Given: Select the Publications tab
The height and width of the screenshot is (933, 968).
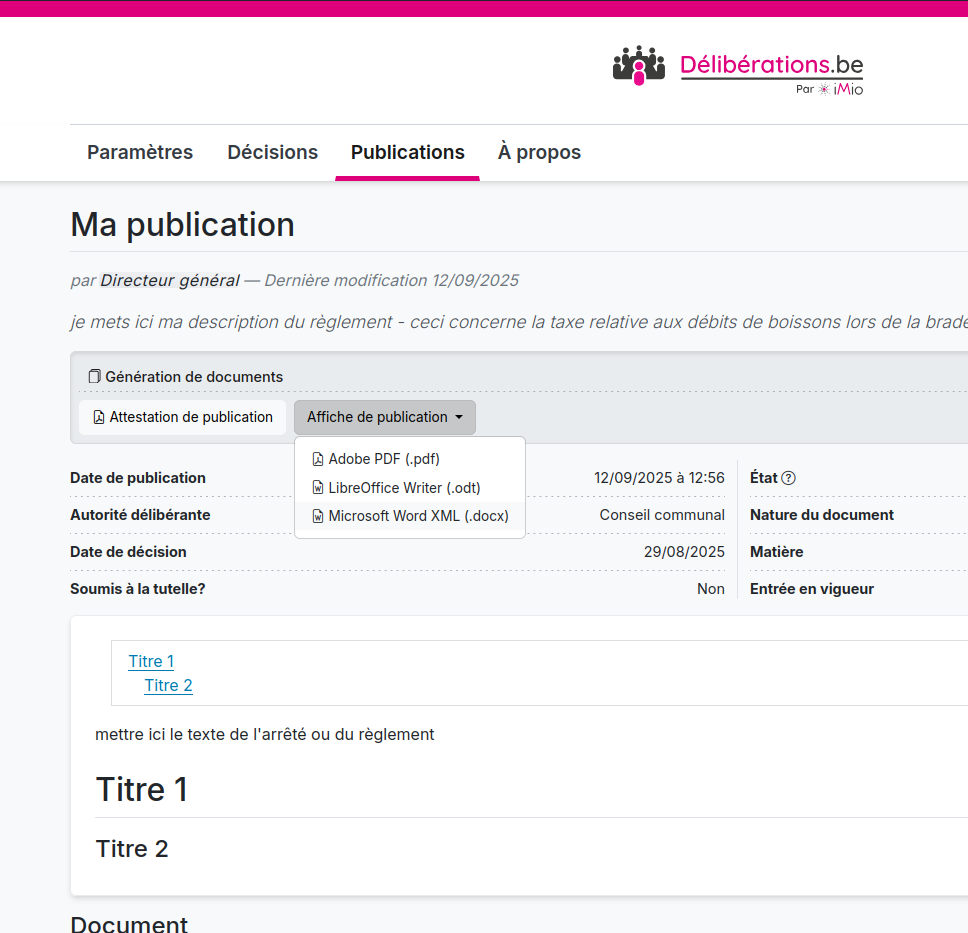Looking at the screenshot, I should [407, 152].
